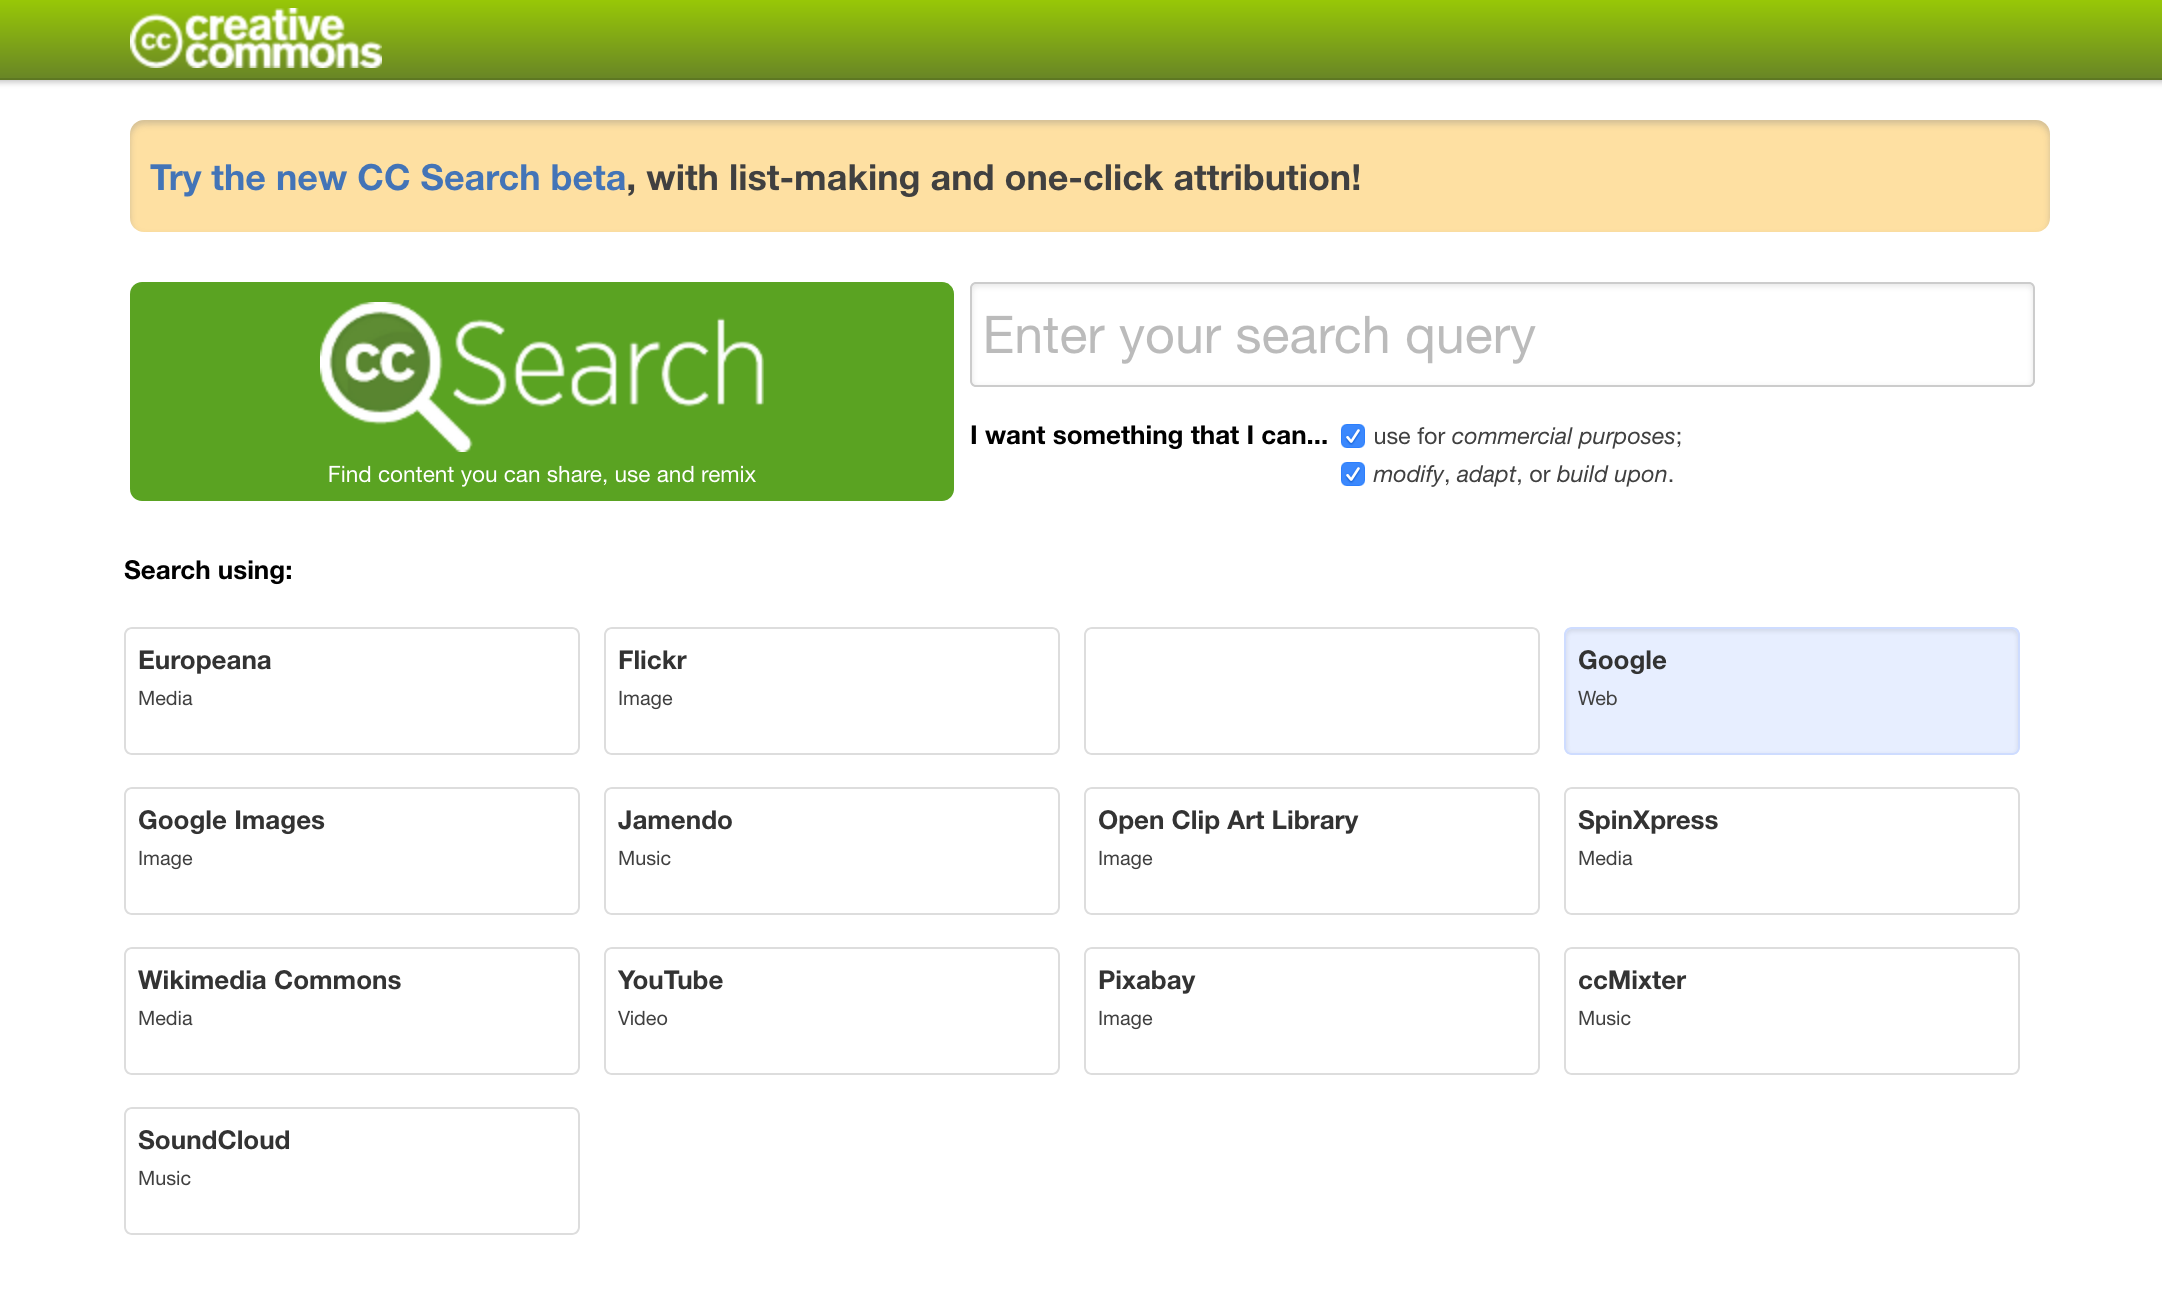Click the CC Search banner image
The height and width of the screenshot is (1300, 2162).
(x=542, y=391)
